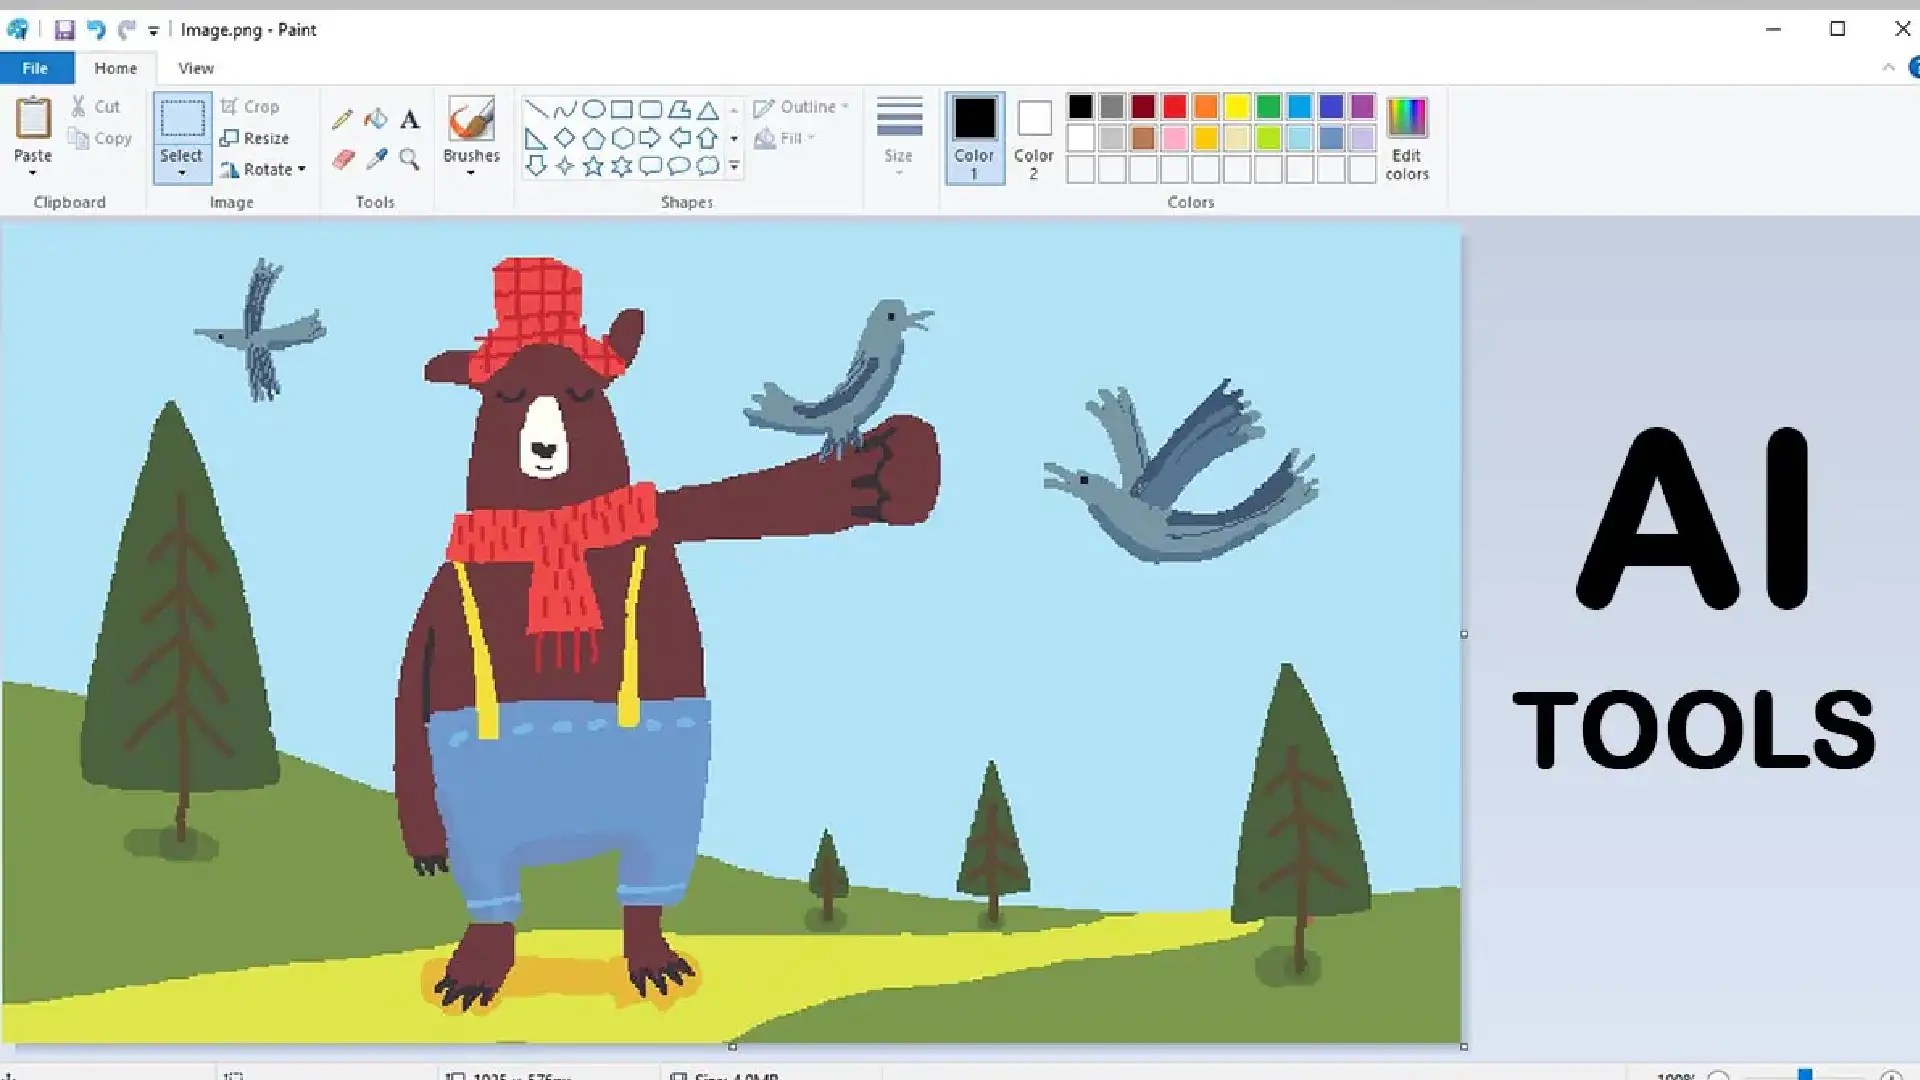
Task: Choose the five-point star shape
Action: point(593,166)
